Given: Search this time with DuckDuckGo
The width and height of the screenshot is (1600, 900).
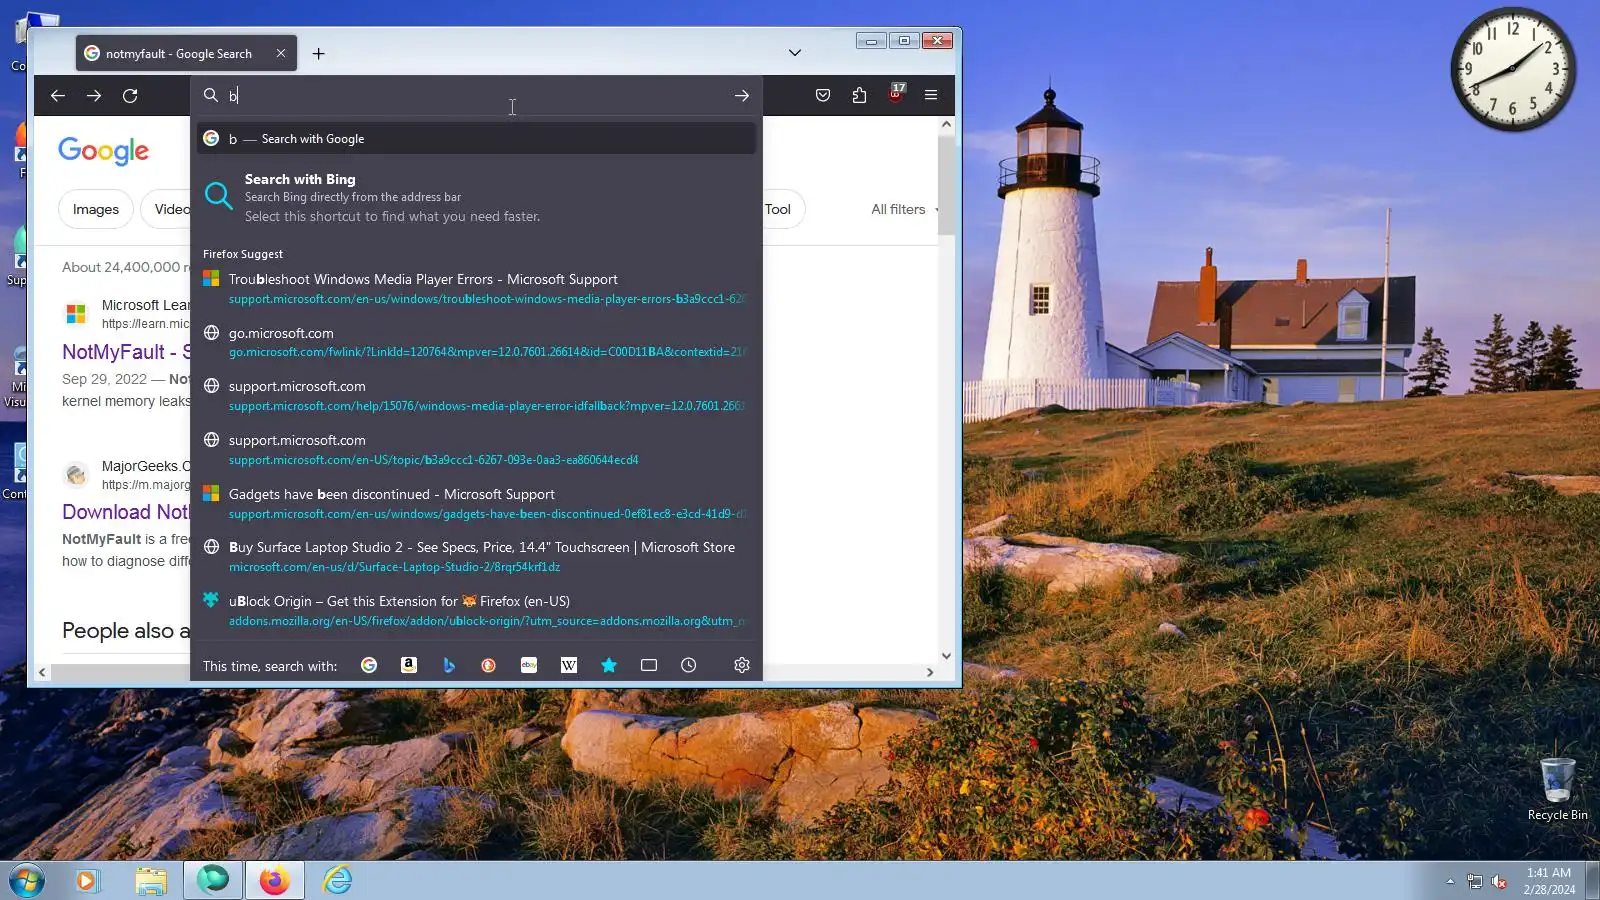Looking at the screenshot, I should coord(489,666).
